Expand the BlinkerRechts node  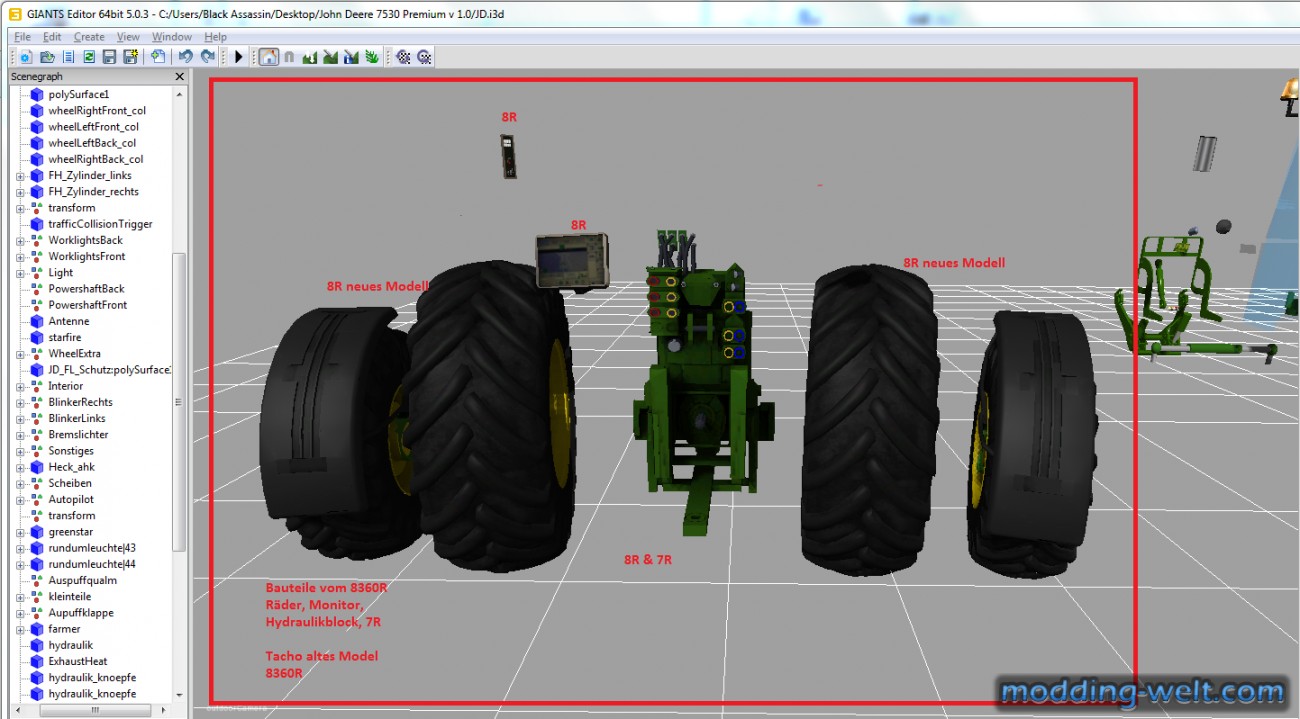click(20, 402)
